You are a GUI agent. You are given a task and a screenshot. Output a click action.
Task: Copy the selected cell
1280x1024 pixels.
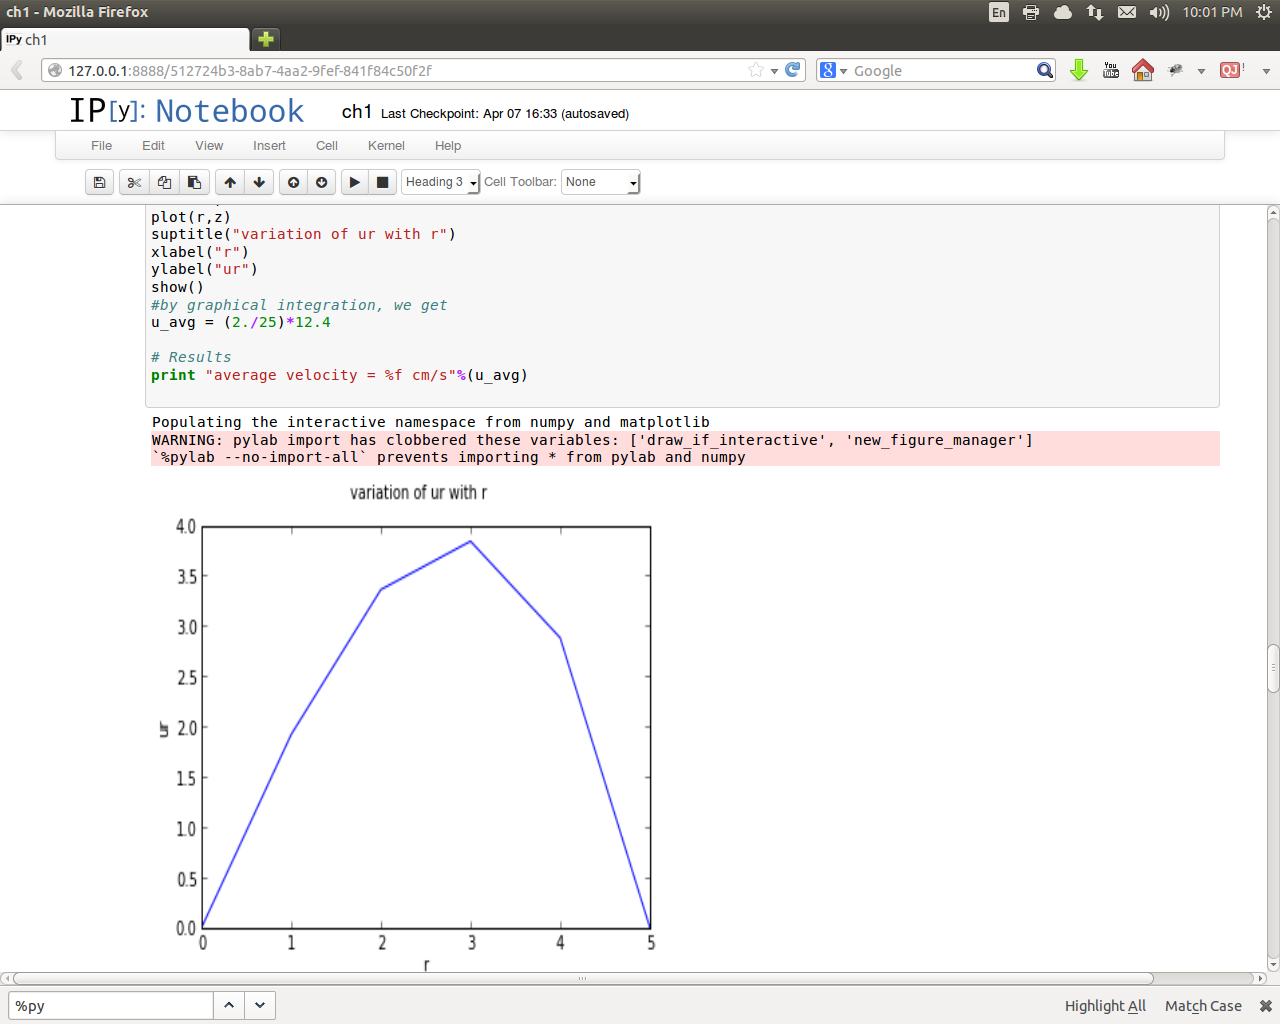point(164,182)
